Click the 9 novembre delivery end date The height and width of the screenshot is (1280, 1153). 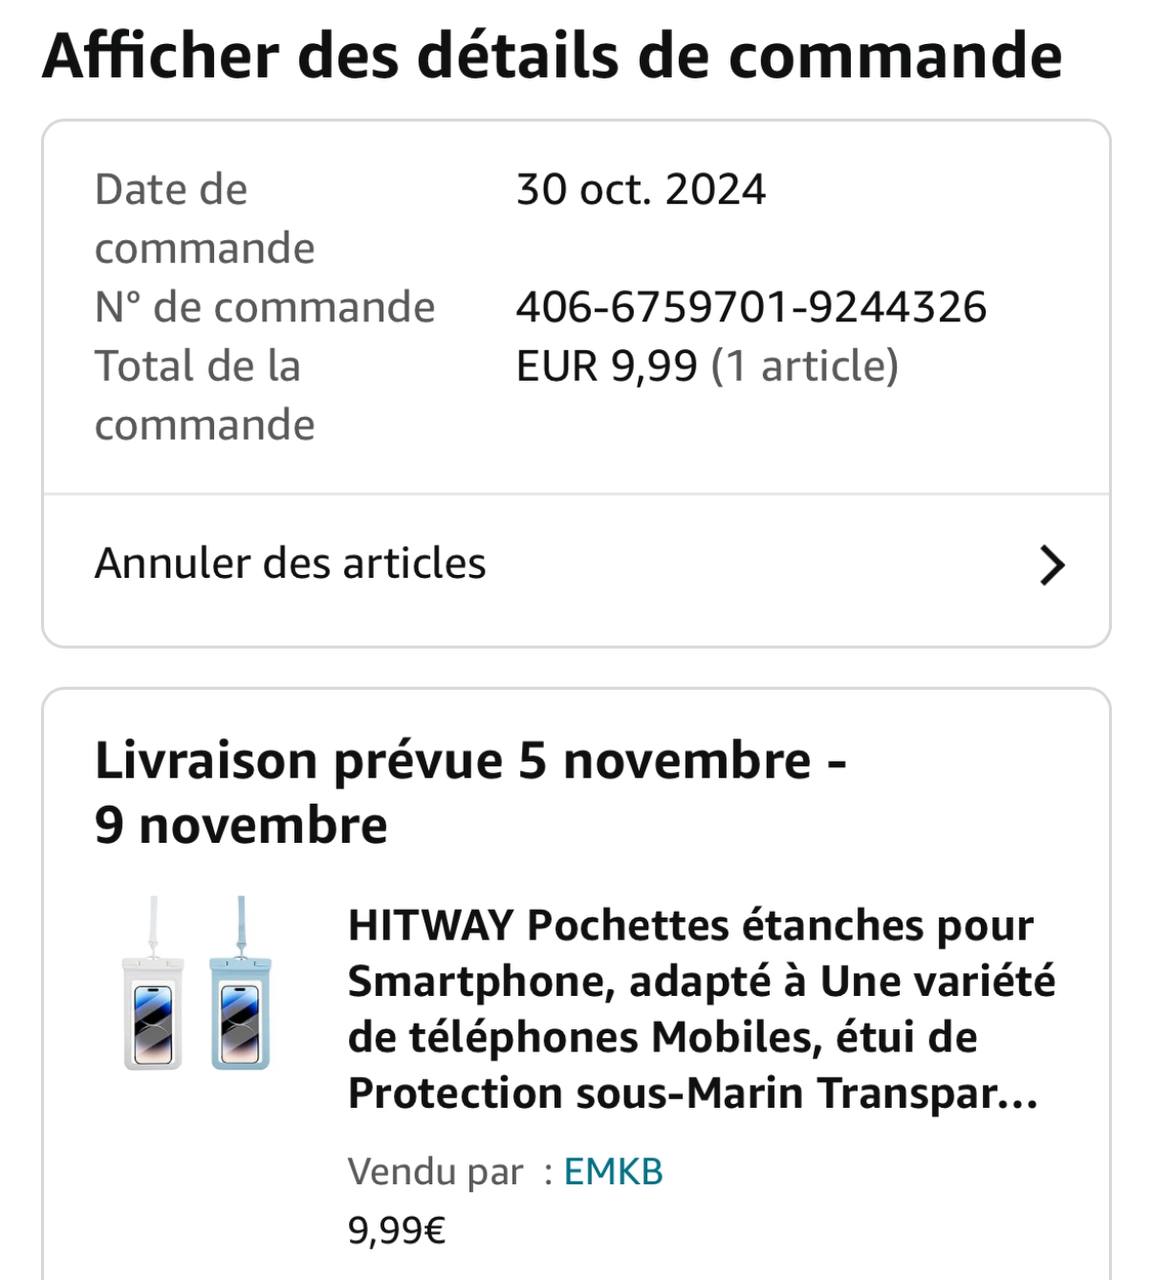tap(240, 826)
